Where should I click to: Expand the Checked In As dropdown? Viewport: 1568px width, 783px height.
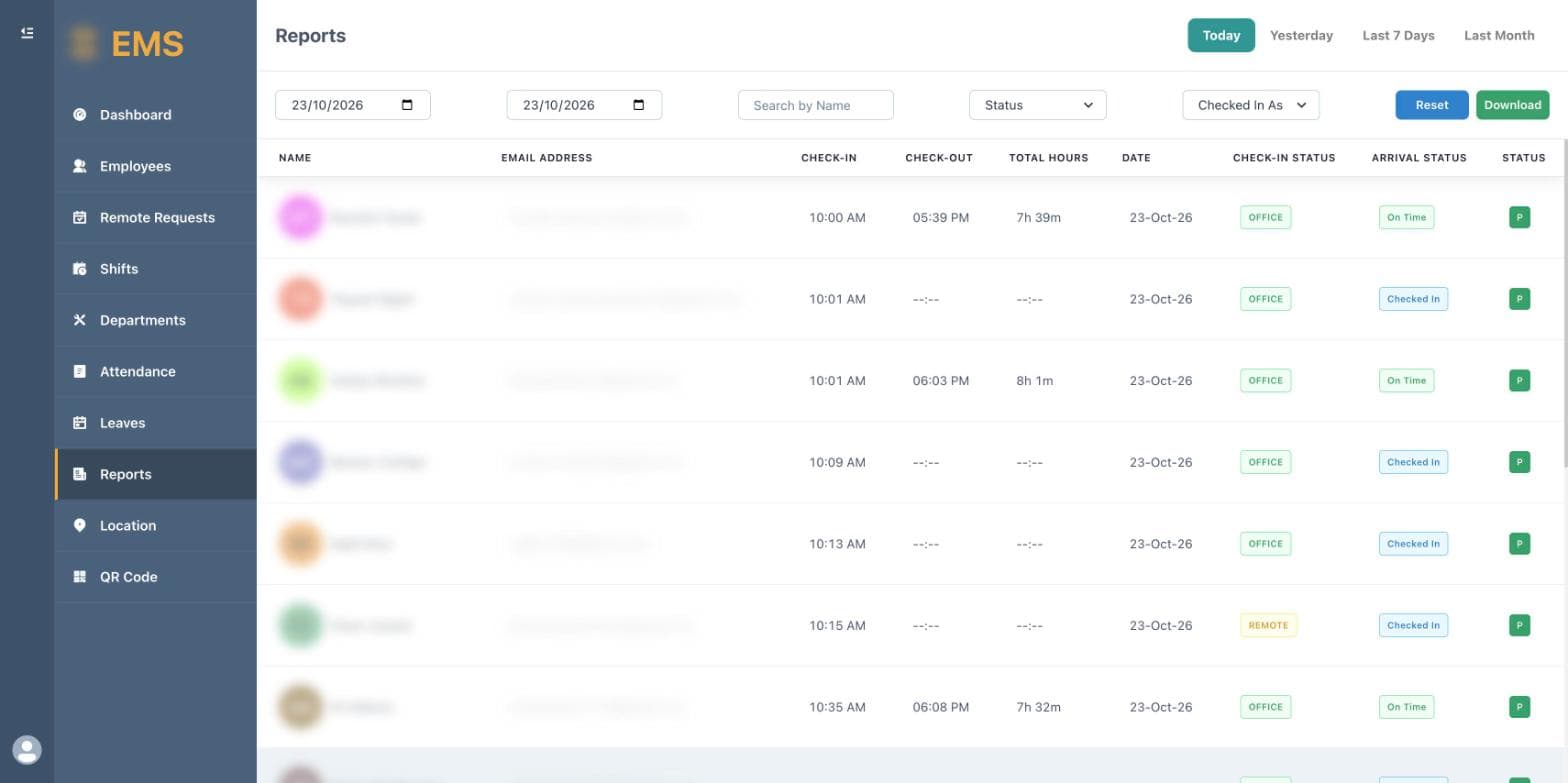coord(1251,105)
